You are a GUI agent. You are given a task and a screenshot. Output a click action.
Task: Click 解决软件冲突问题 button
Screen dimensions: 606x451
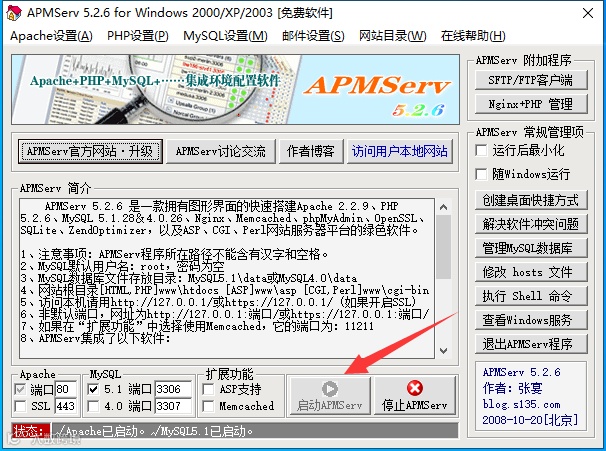(x=531, y=224)
